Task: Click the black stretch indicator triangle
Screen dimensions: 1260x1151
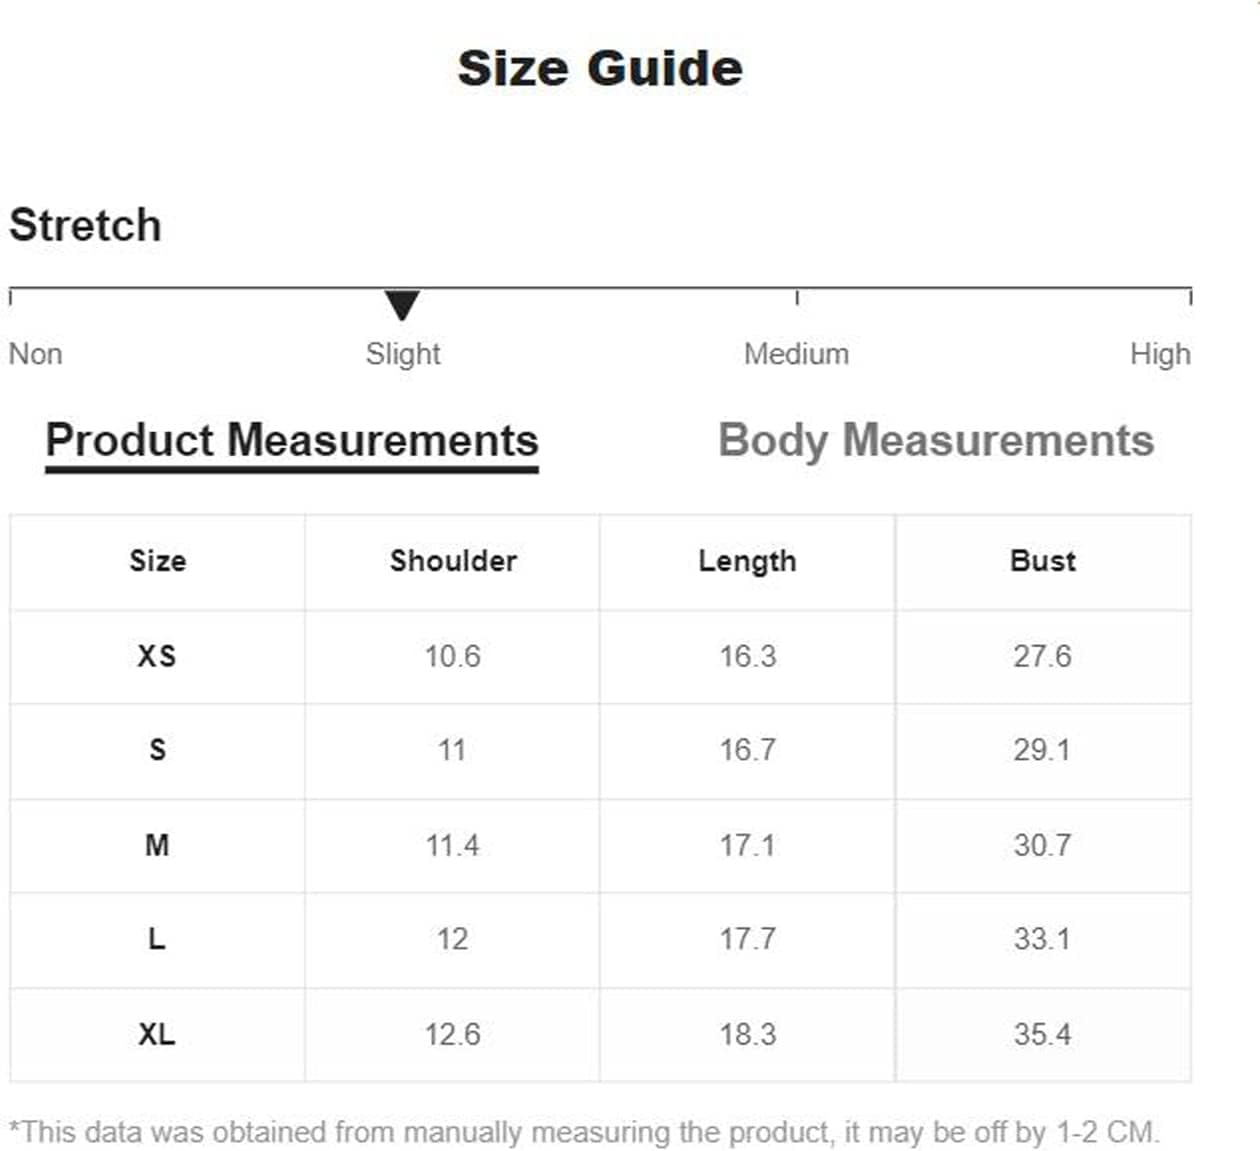Action: (402, 304)
